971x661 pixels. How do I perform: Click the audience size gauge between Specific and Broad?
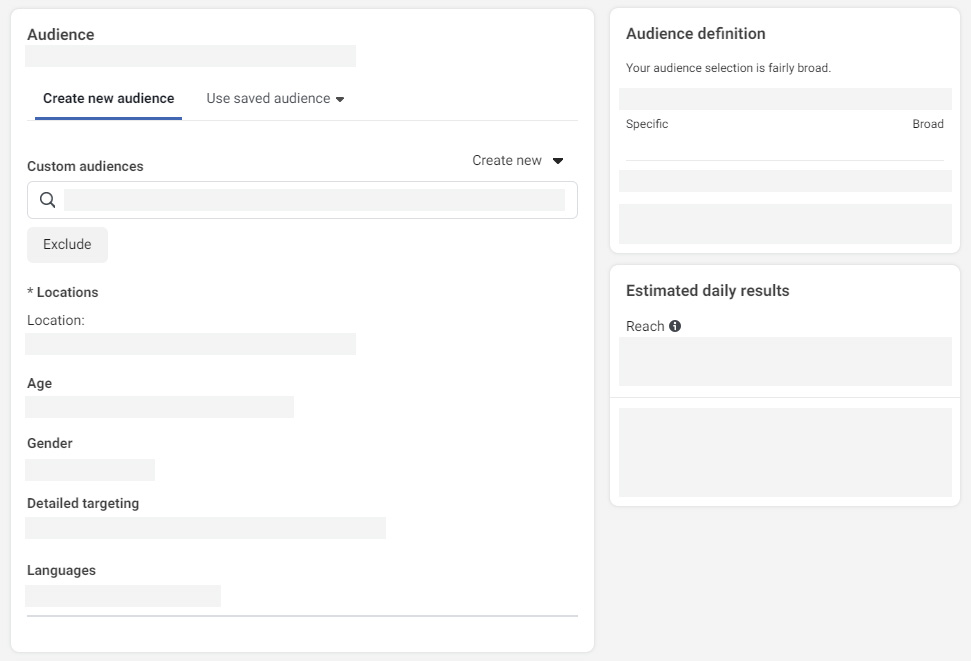tap(785, 99)
